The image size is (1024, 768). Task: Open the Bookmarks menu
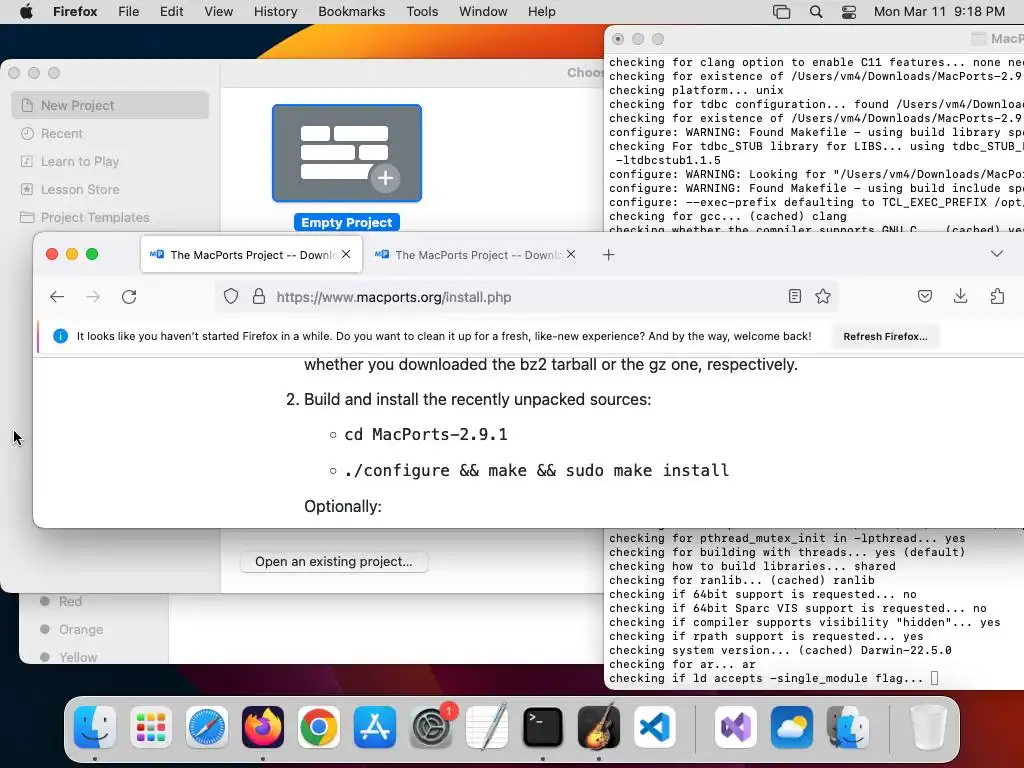tap(351, 12)
